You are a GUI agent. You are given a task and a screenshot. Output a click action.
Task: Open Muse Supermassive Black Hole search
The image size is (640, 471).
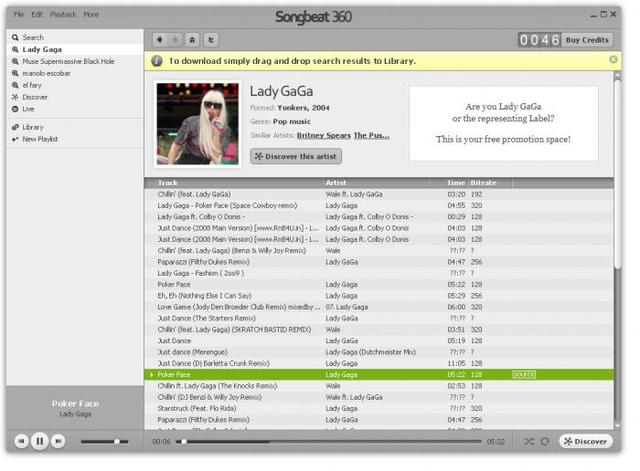[75, 61]
